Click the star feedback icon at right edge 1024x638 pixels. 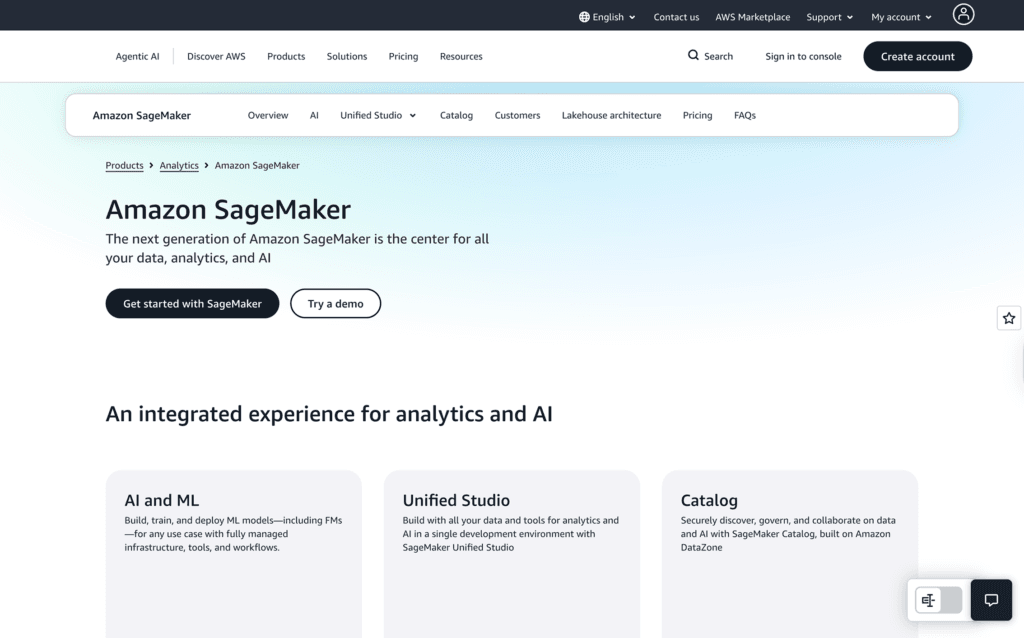pos(1009,318)
